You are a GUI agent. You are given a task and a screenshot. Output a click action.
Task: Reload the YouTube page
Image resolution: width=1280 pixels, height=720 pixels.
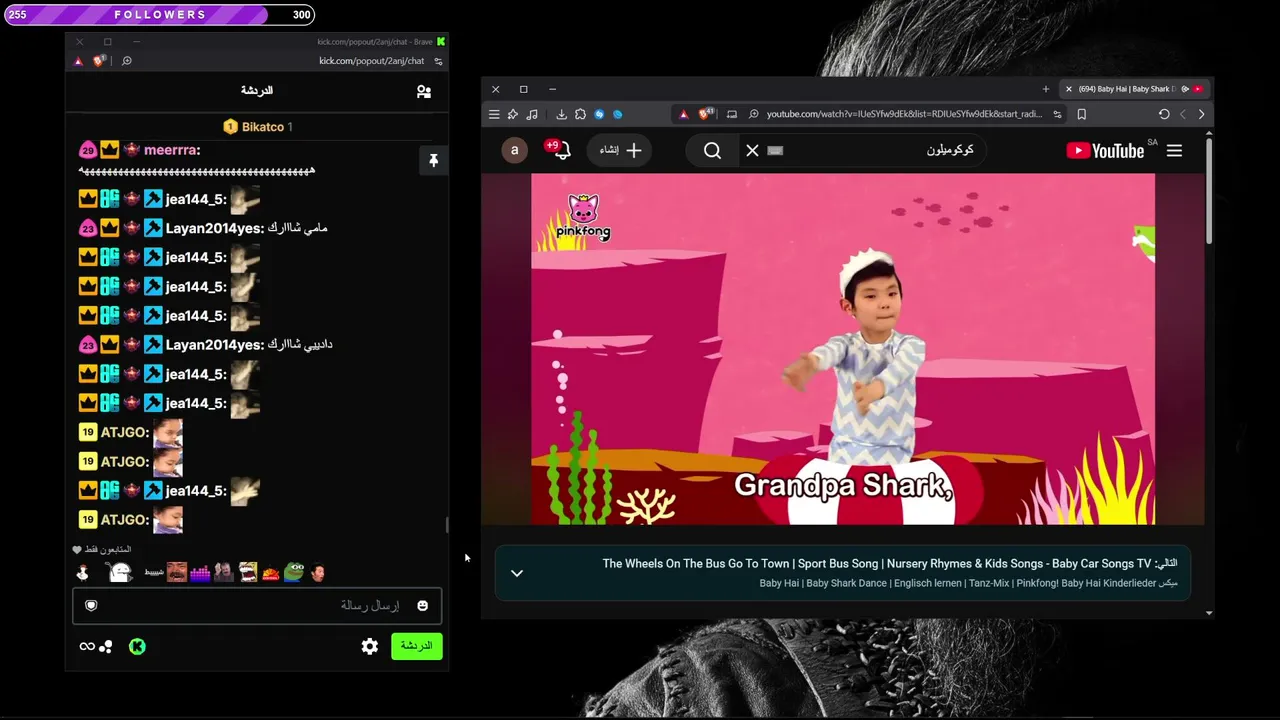coord(1164,114)
